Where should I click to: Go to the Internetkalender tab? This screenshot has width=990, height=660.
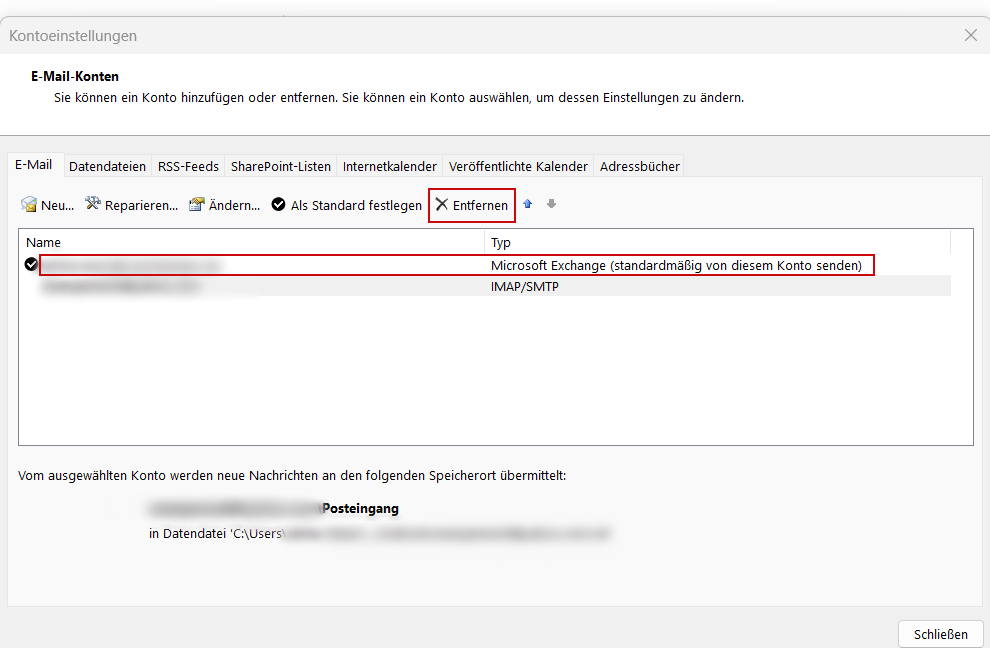[390, 166]
